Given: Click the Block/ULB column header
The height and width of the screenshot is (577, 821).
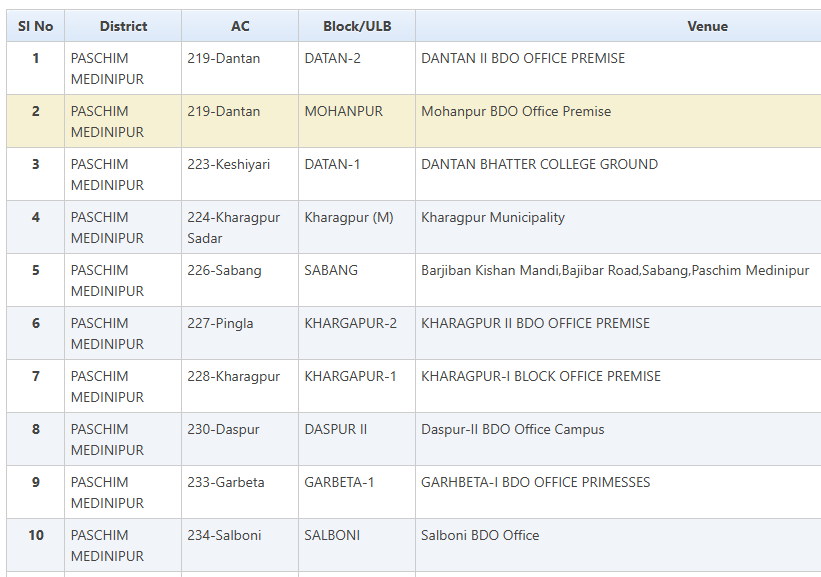Looking at the screenshot, I should 356,26.
